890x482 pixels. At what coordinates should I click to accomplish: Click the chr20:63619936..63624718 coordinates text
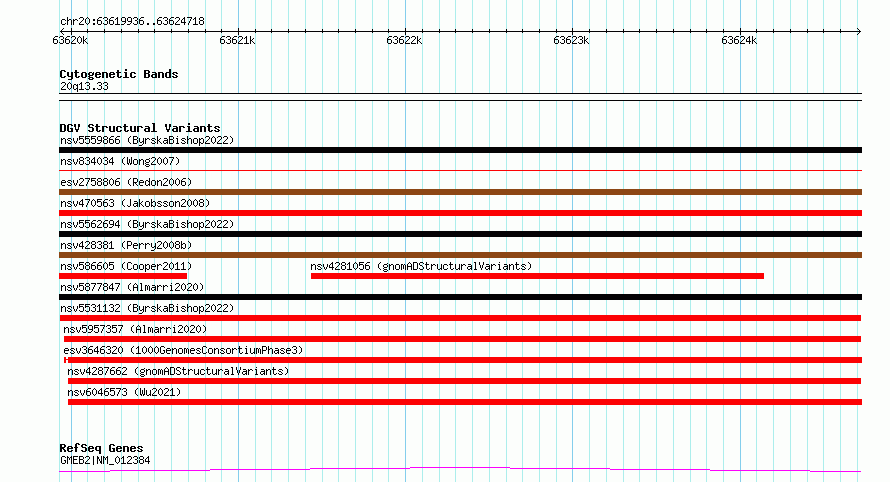tap(132, 22)
